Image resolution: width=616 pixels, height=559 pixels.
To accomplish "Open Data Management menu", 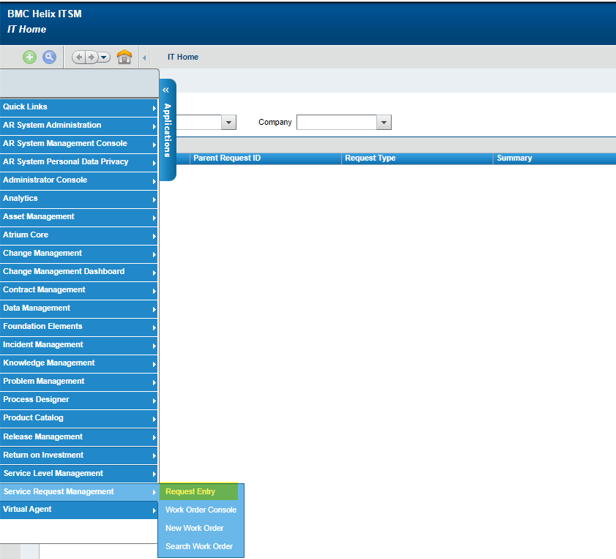I will point(79,308).
